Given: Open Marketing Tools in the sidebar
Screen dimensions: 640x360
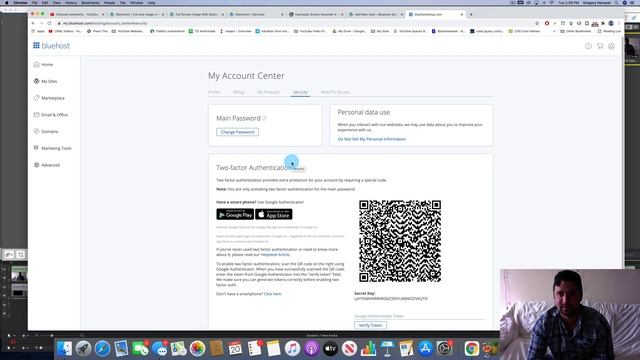Looking at the screenshot, I should coord(53,148).
